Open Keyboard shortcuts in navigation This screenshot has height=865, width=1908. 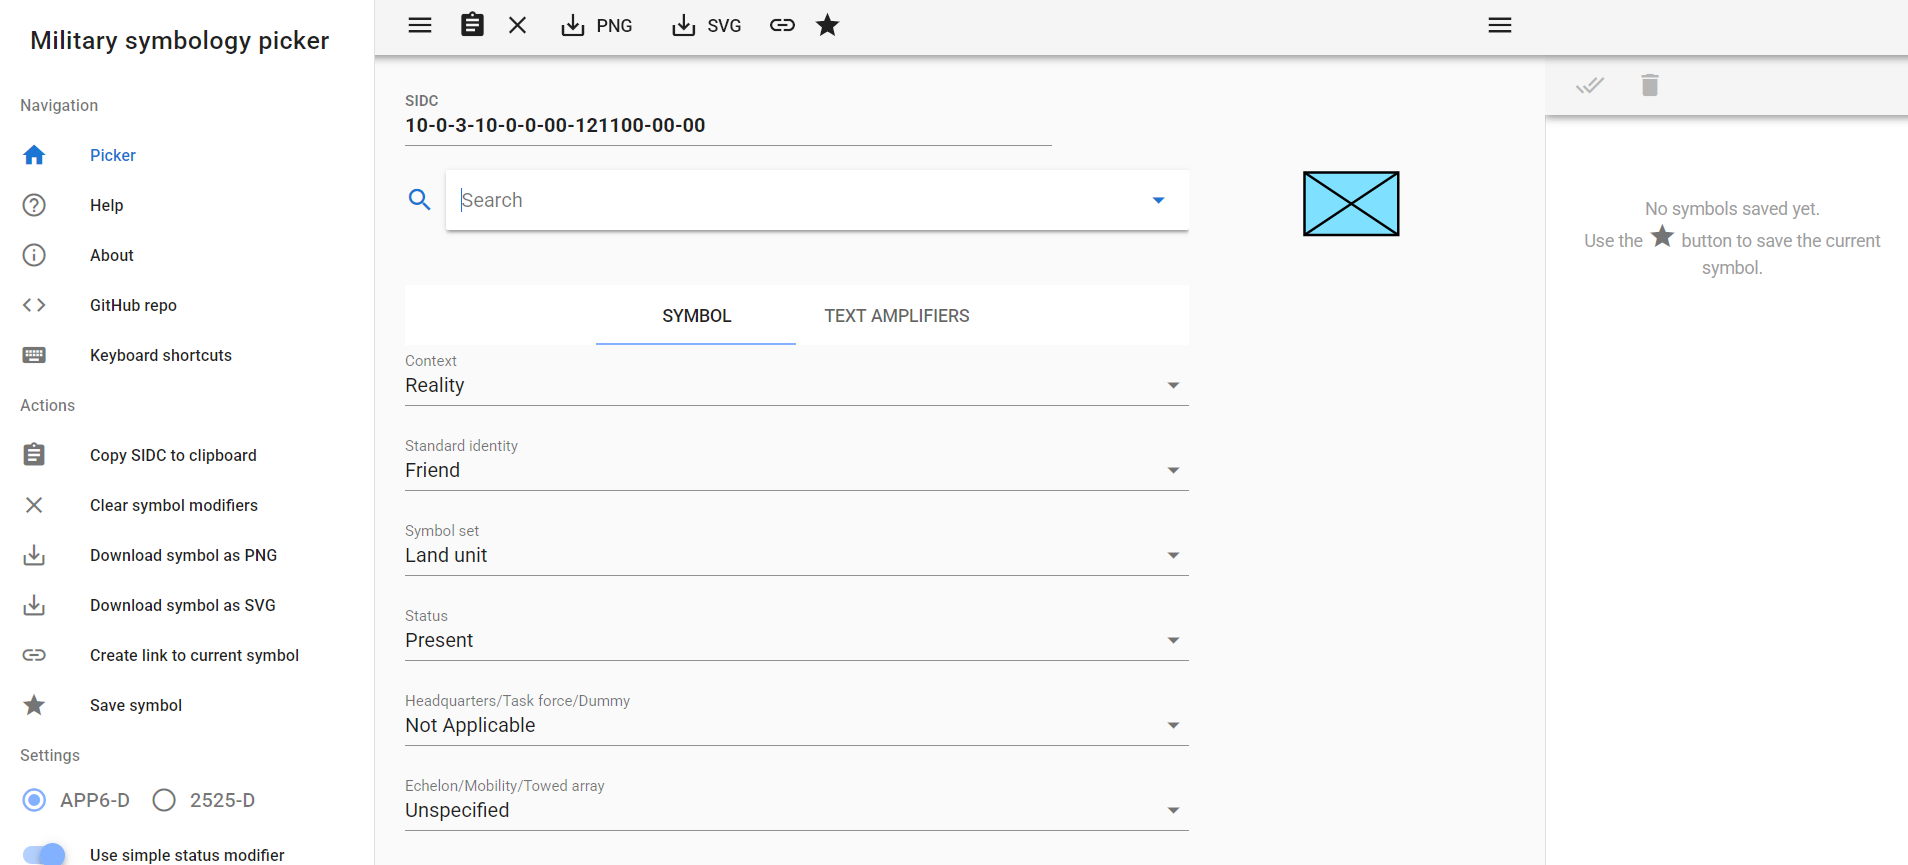point(160,355)
